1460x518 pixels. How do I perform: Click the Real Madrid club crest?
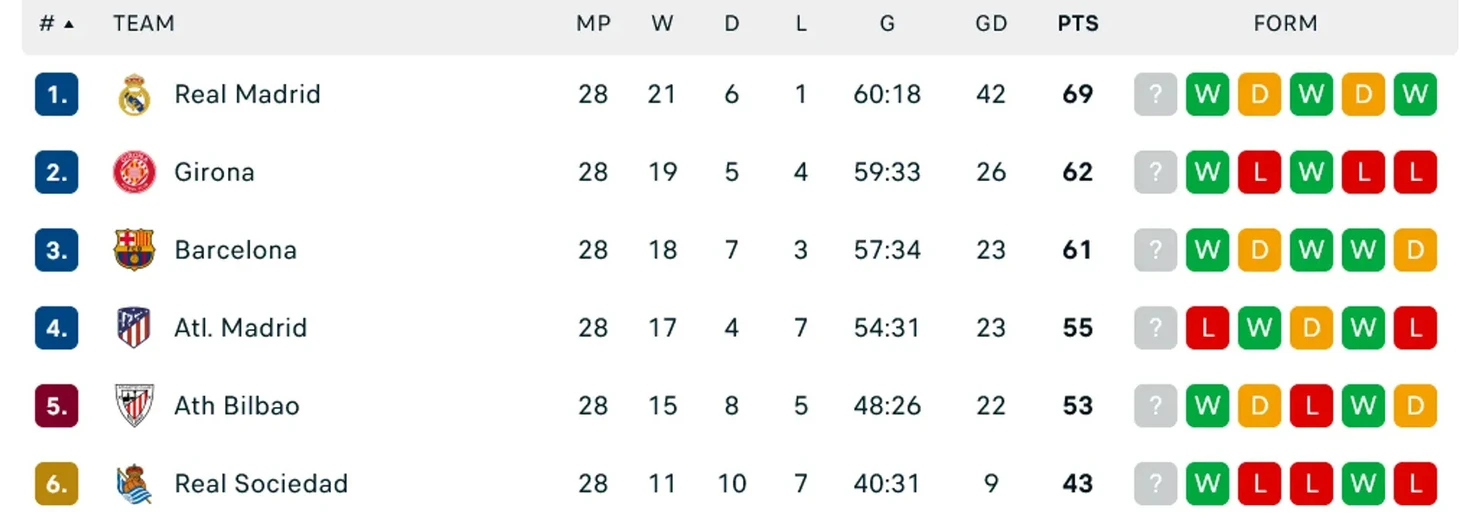click(x=134, y=95)
